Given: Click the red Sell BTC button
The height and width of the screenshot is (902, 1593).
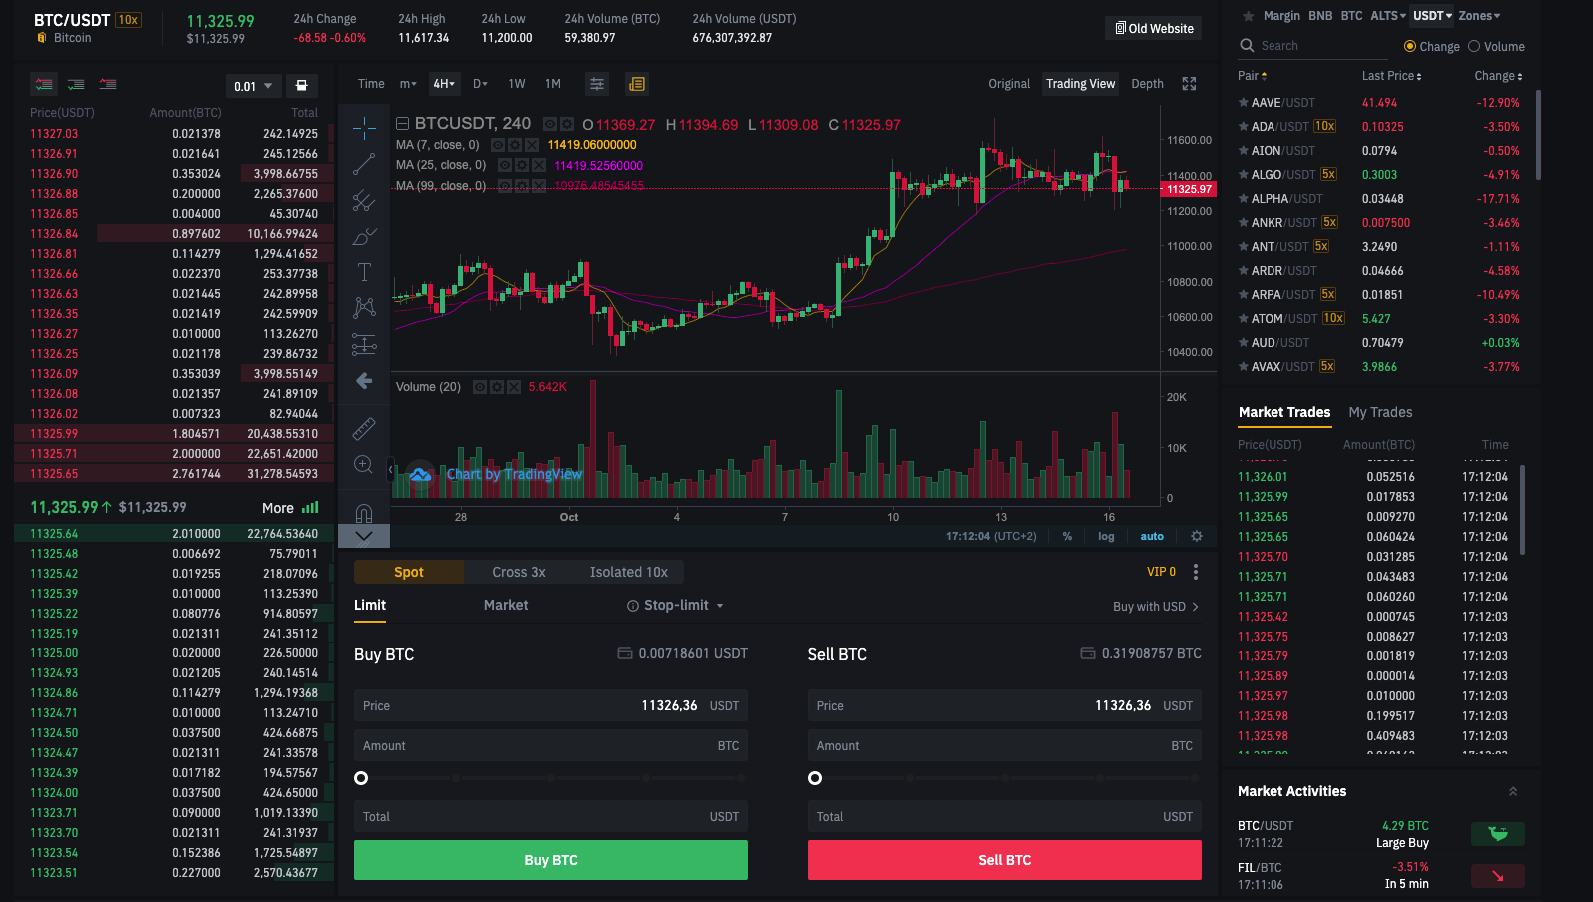Looking at the screenshot, I should (x=1005, y=860).
